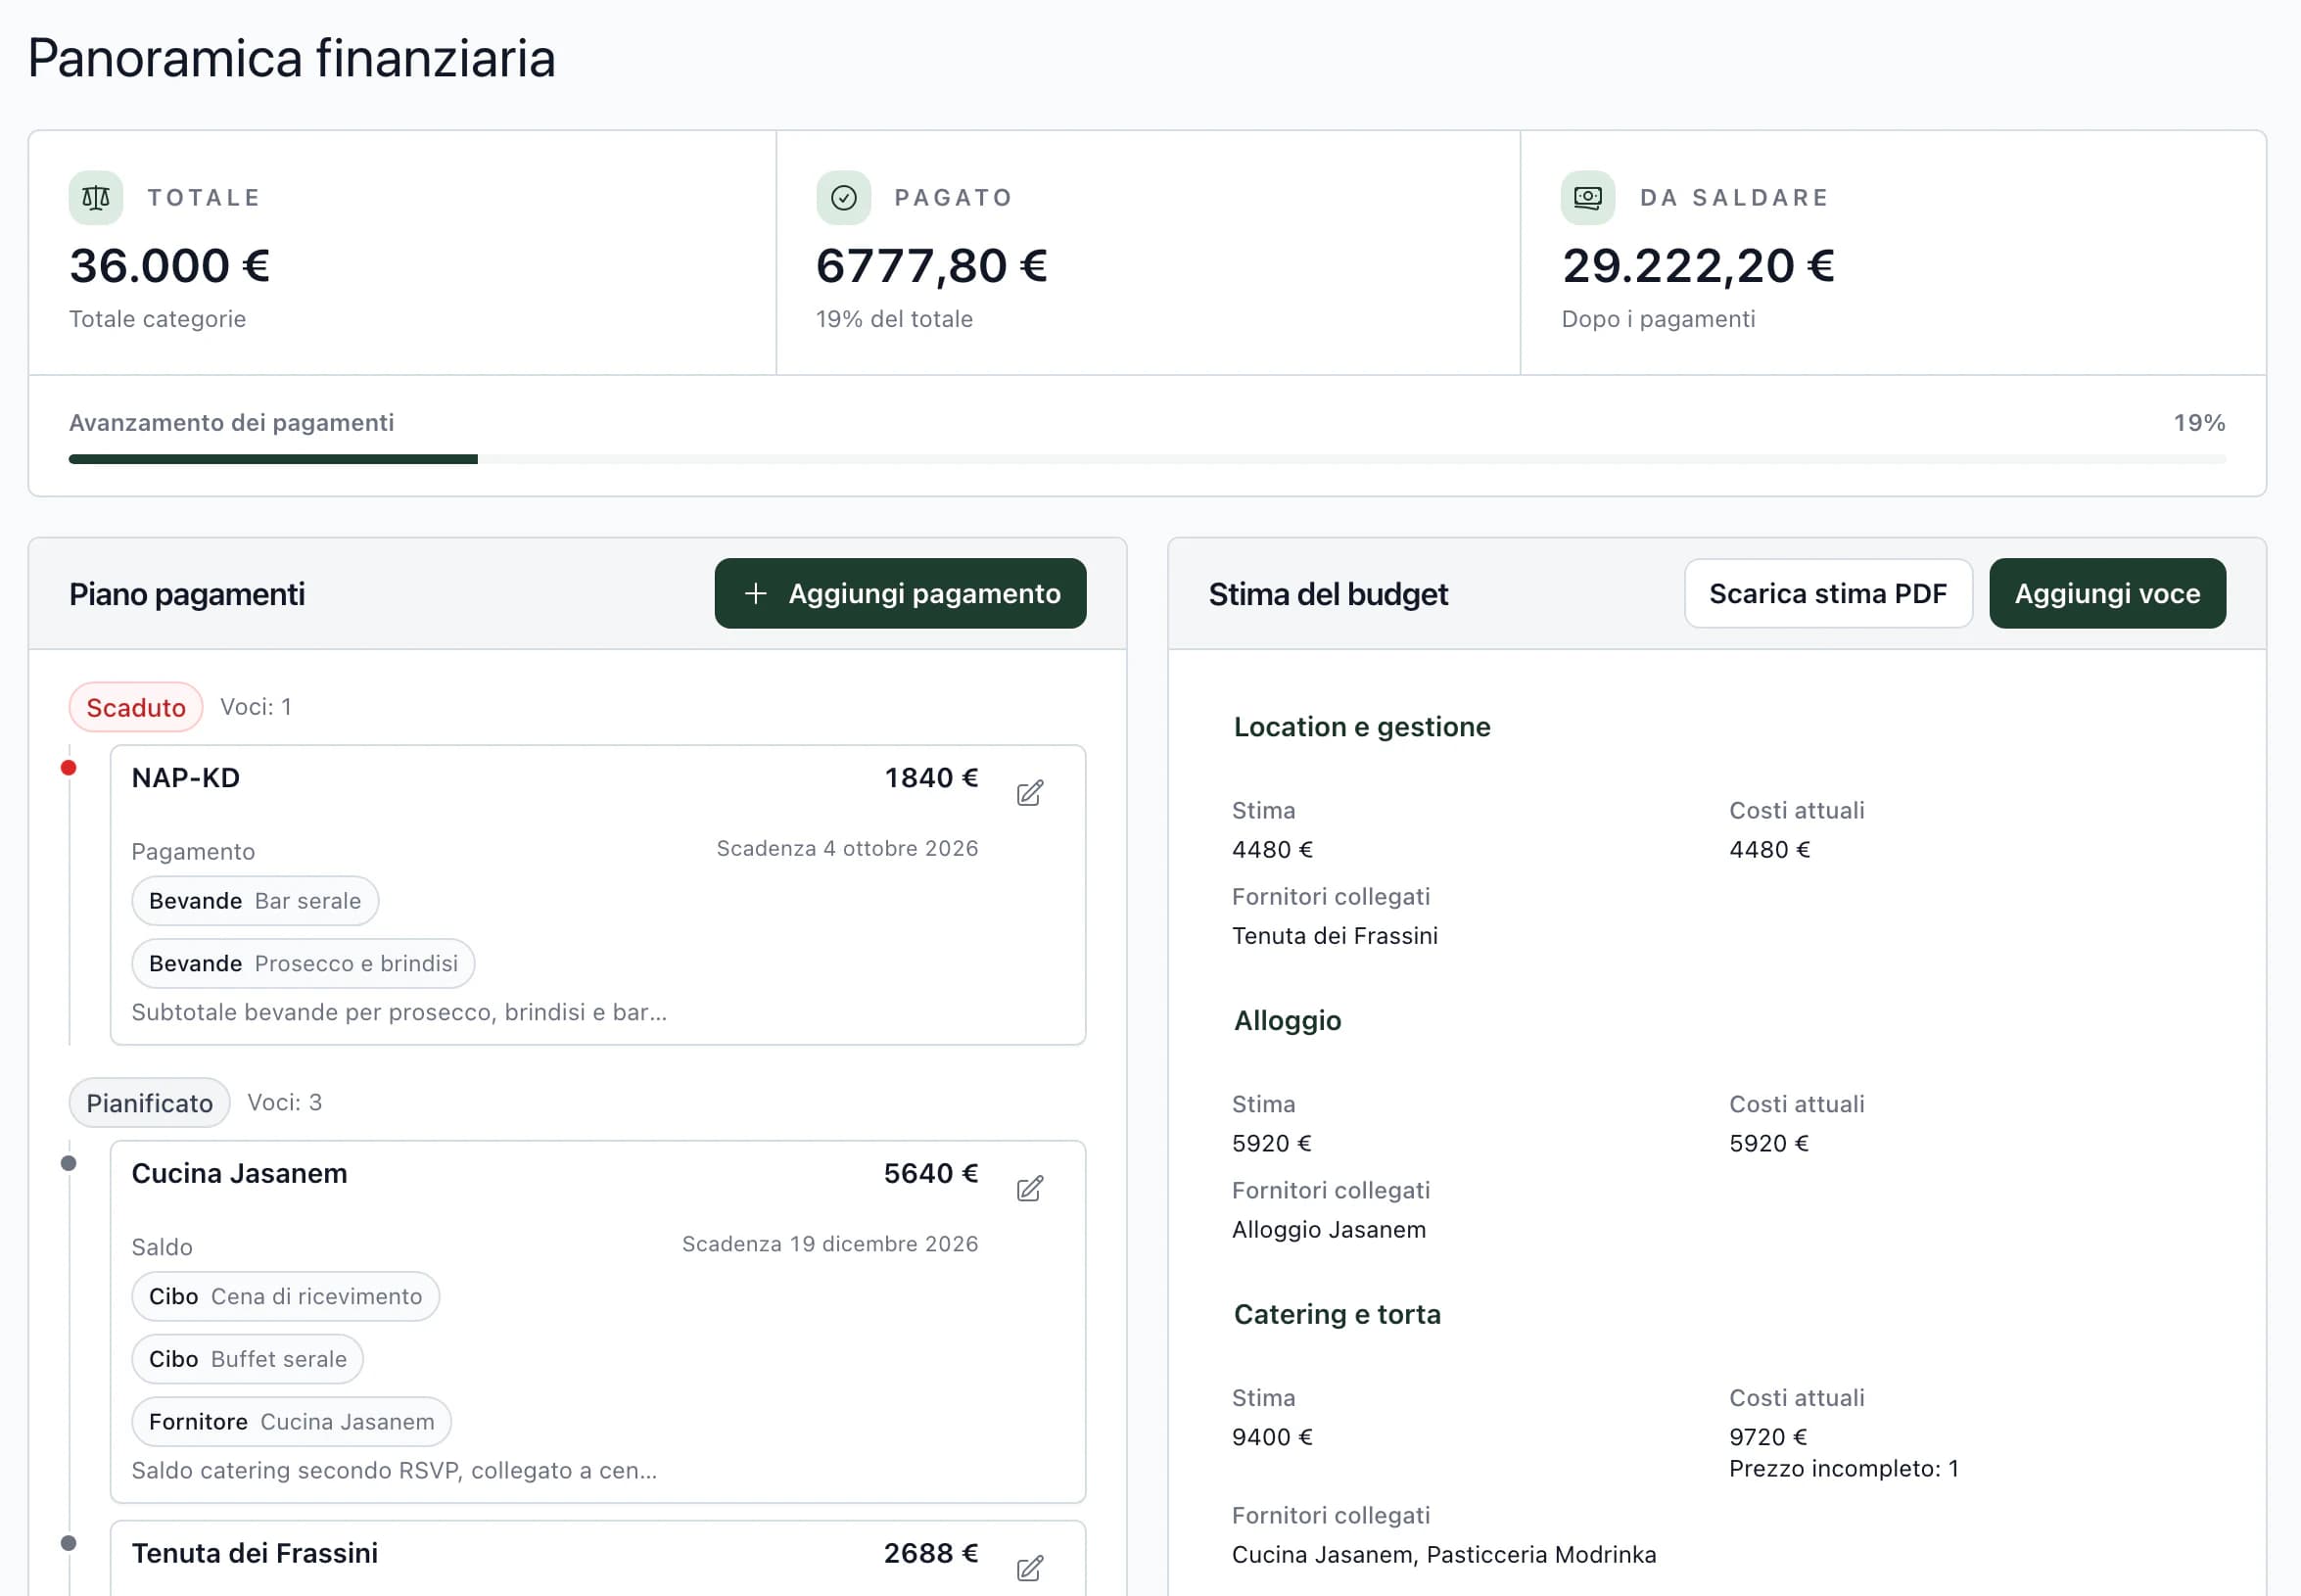2301x1596 pixels.
Task: Click the Scaduto status badge
Action: tap(136, 707)
